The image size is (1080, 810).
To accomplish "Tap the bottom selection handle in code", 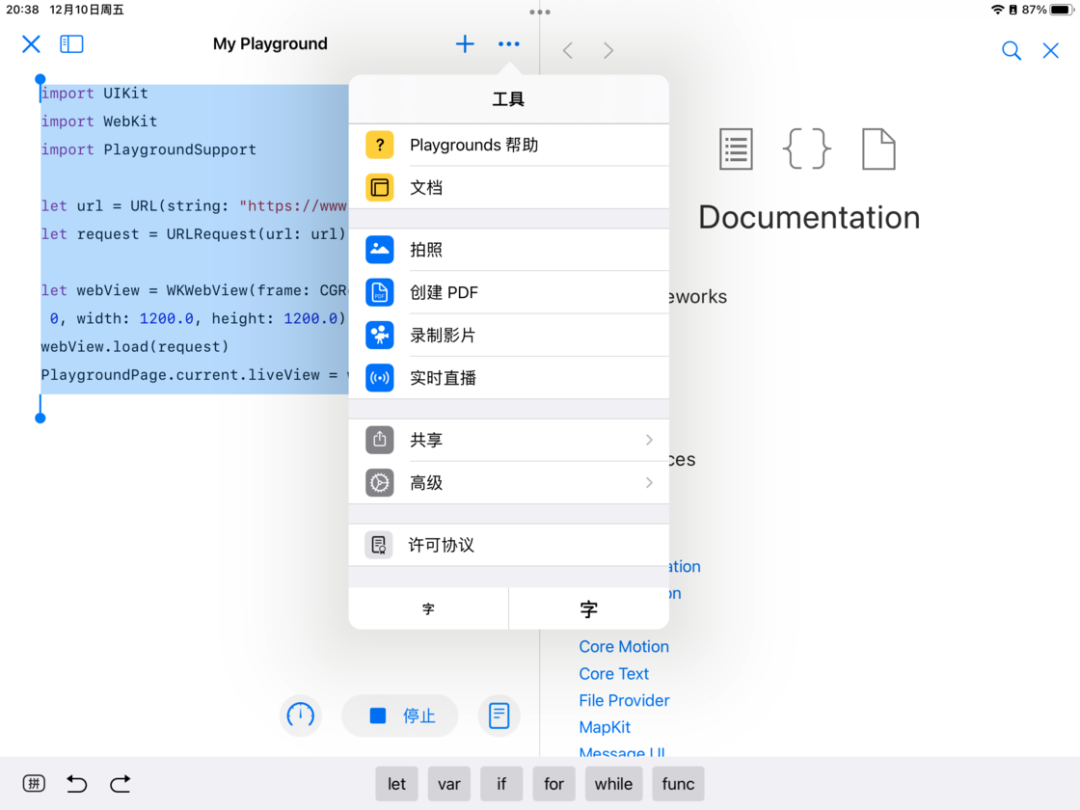I will click(40, 417).
